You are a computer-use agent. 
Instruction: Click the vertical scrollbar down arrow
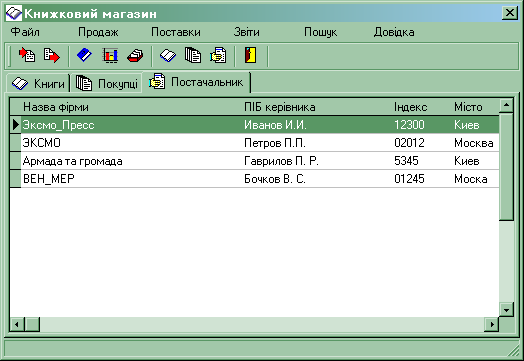[506, 310]
